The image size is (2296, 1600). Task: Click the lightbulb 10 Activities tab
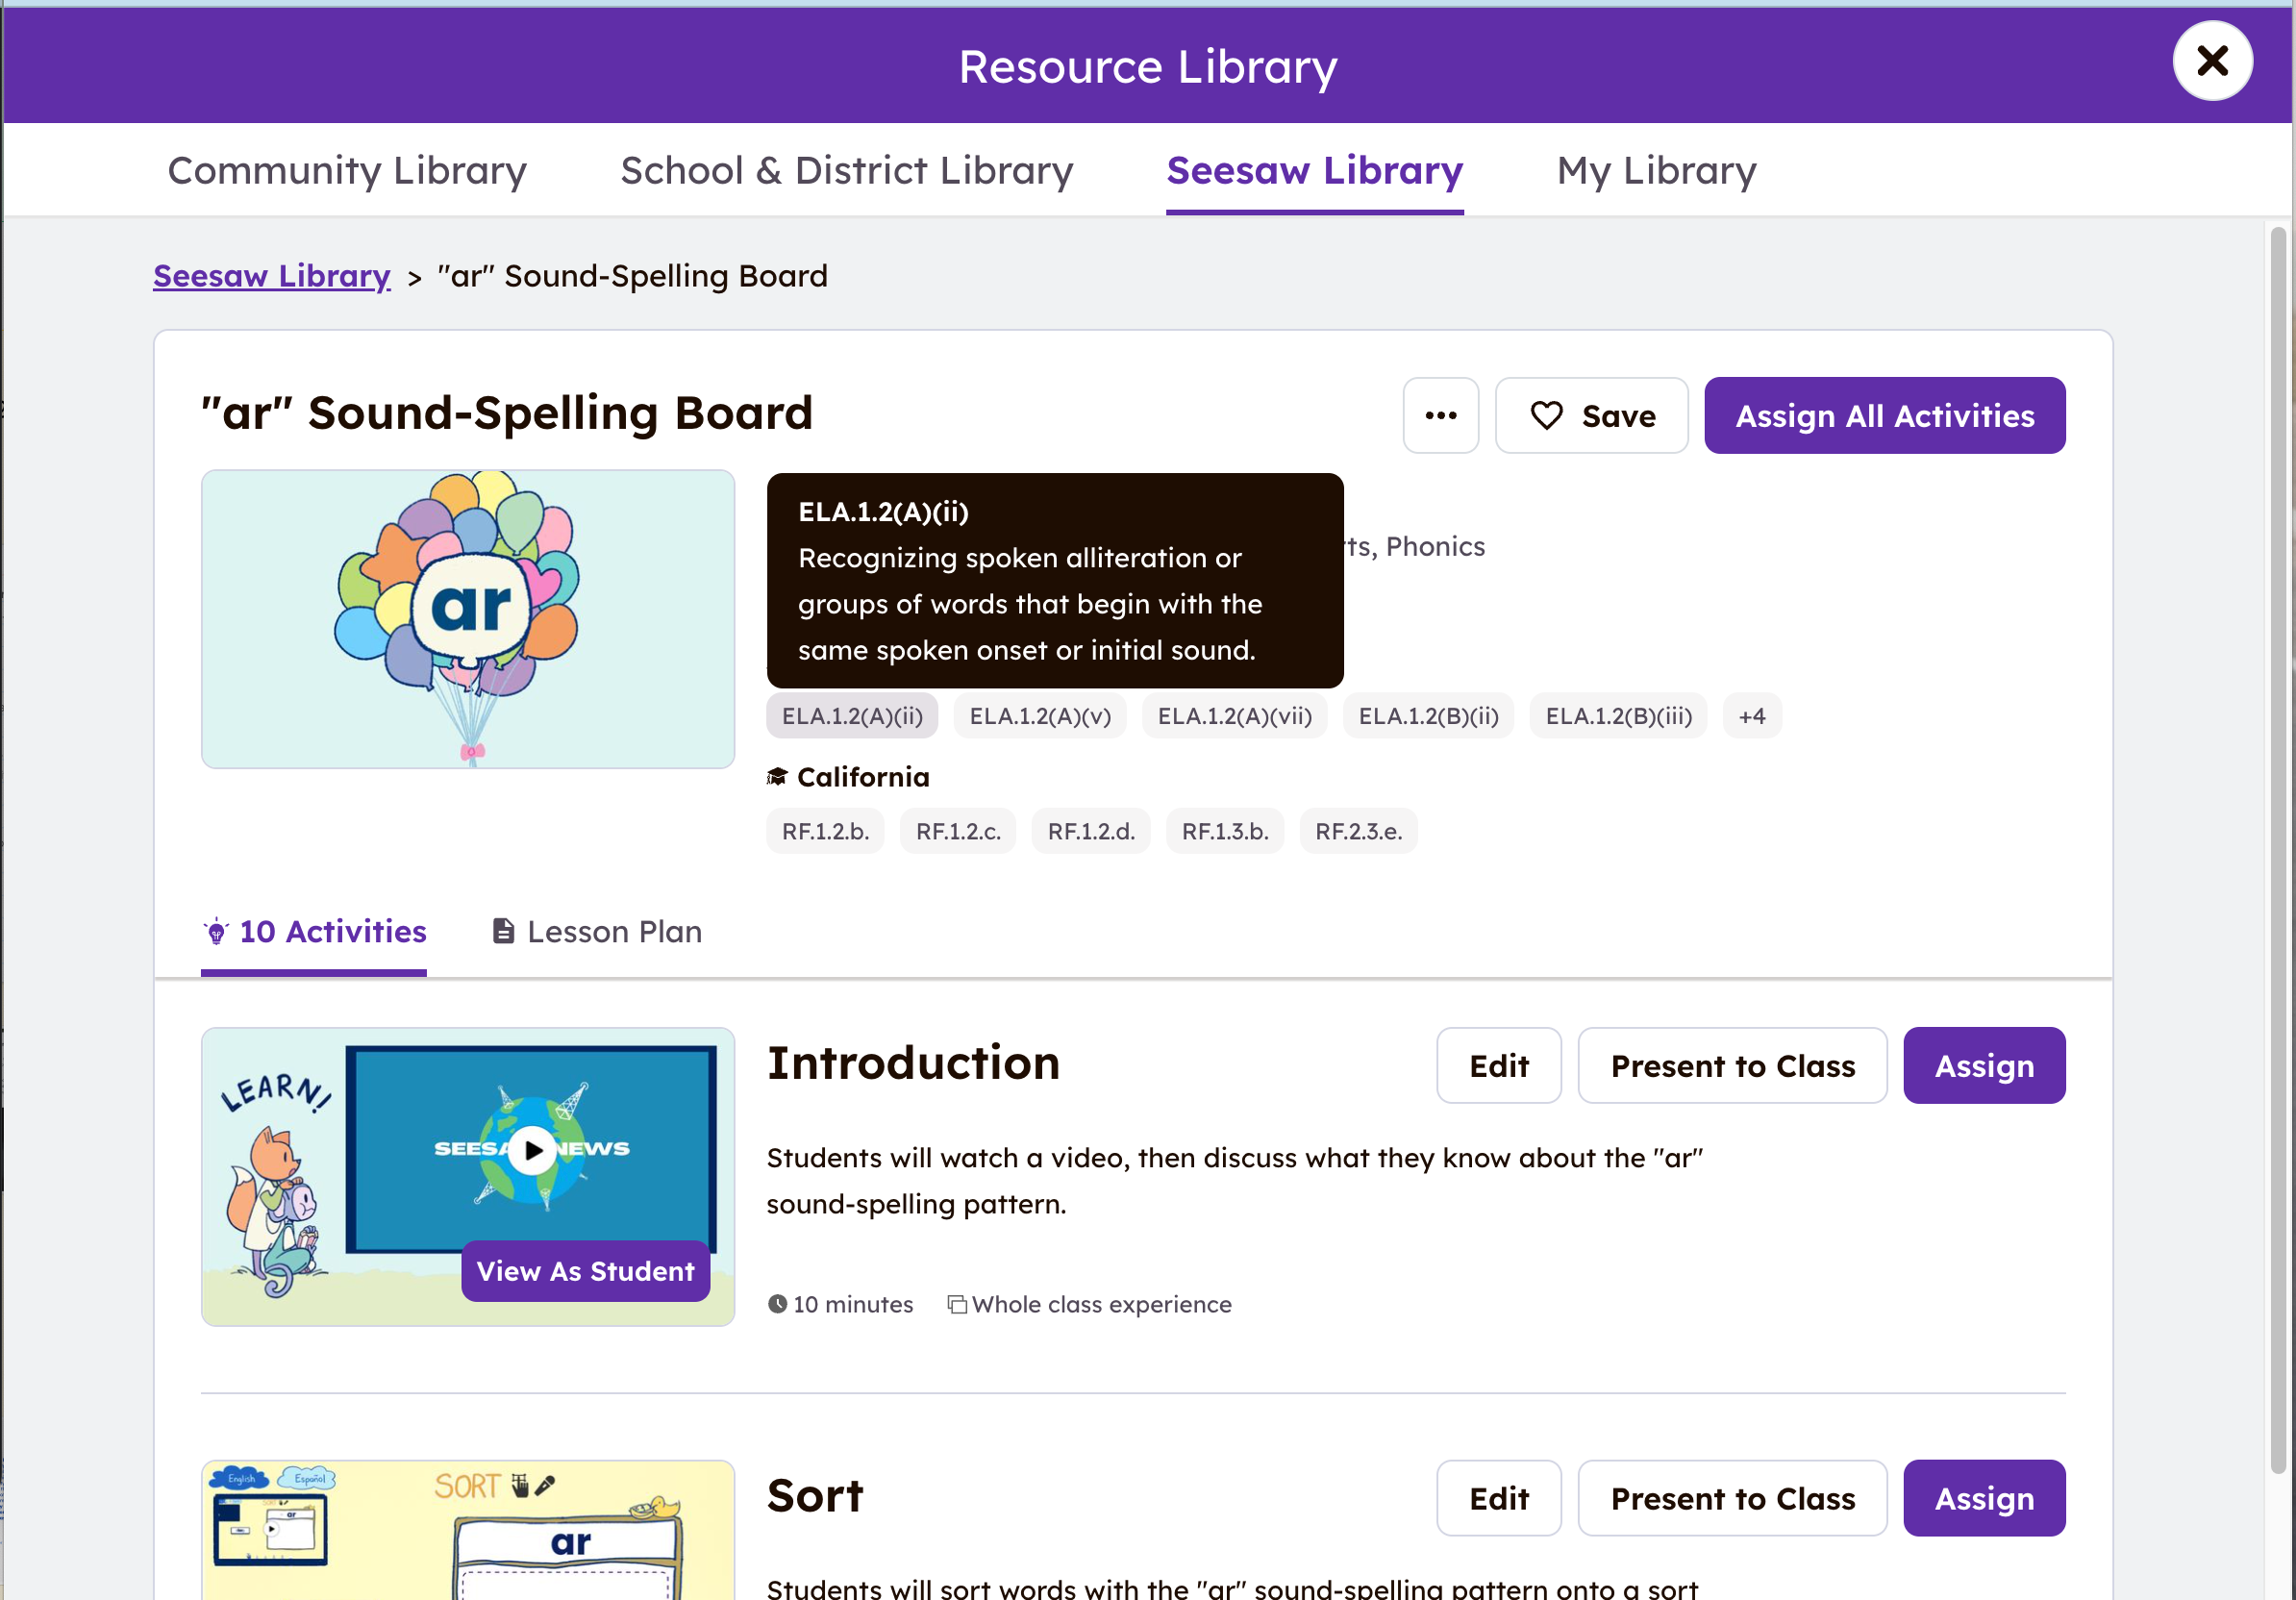point(314,931)
